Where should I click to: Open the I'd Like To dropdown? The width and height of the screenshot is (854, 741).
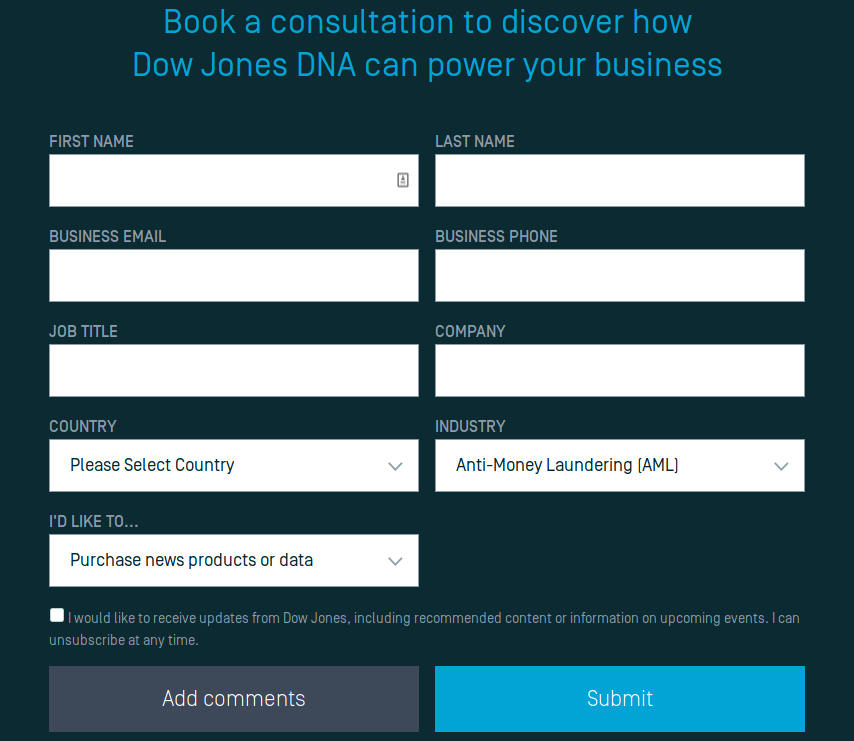click(234, 560)
